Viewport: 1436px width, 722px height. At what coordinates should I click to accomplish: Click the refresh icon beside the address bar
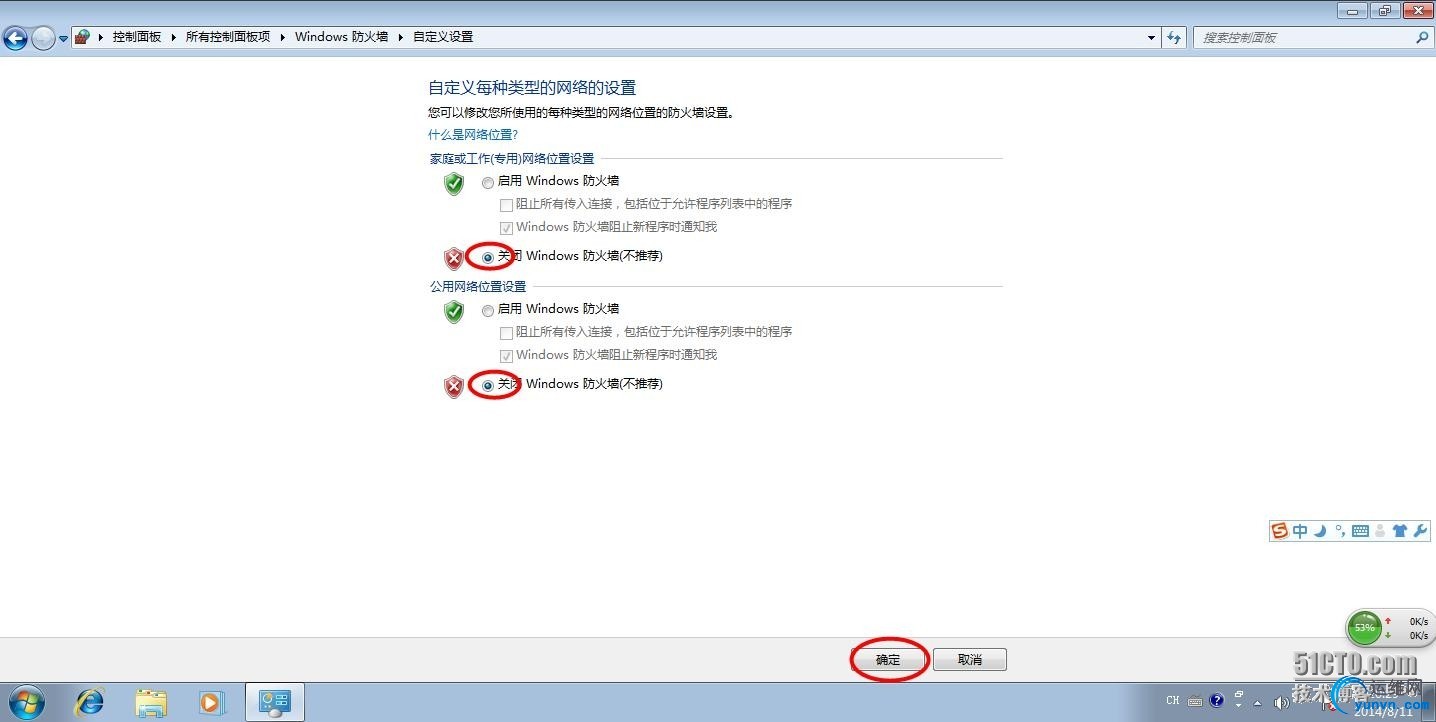(x=1174, y=37)
